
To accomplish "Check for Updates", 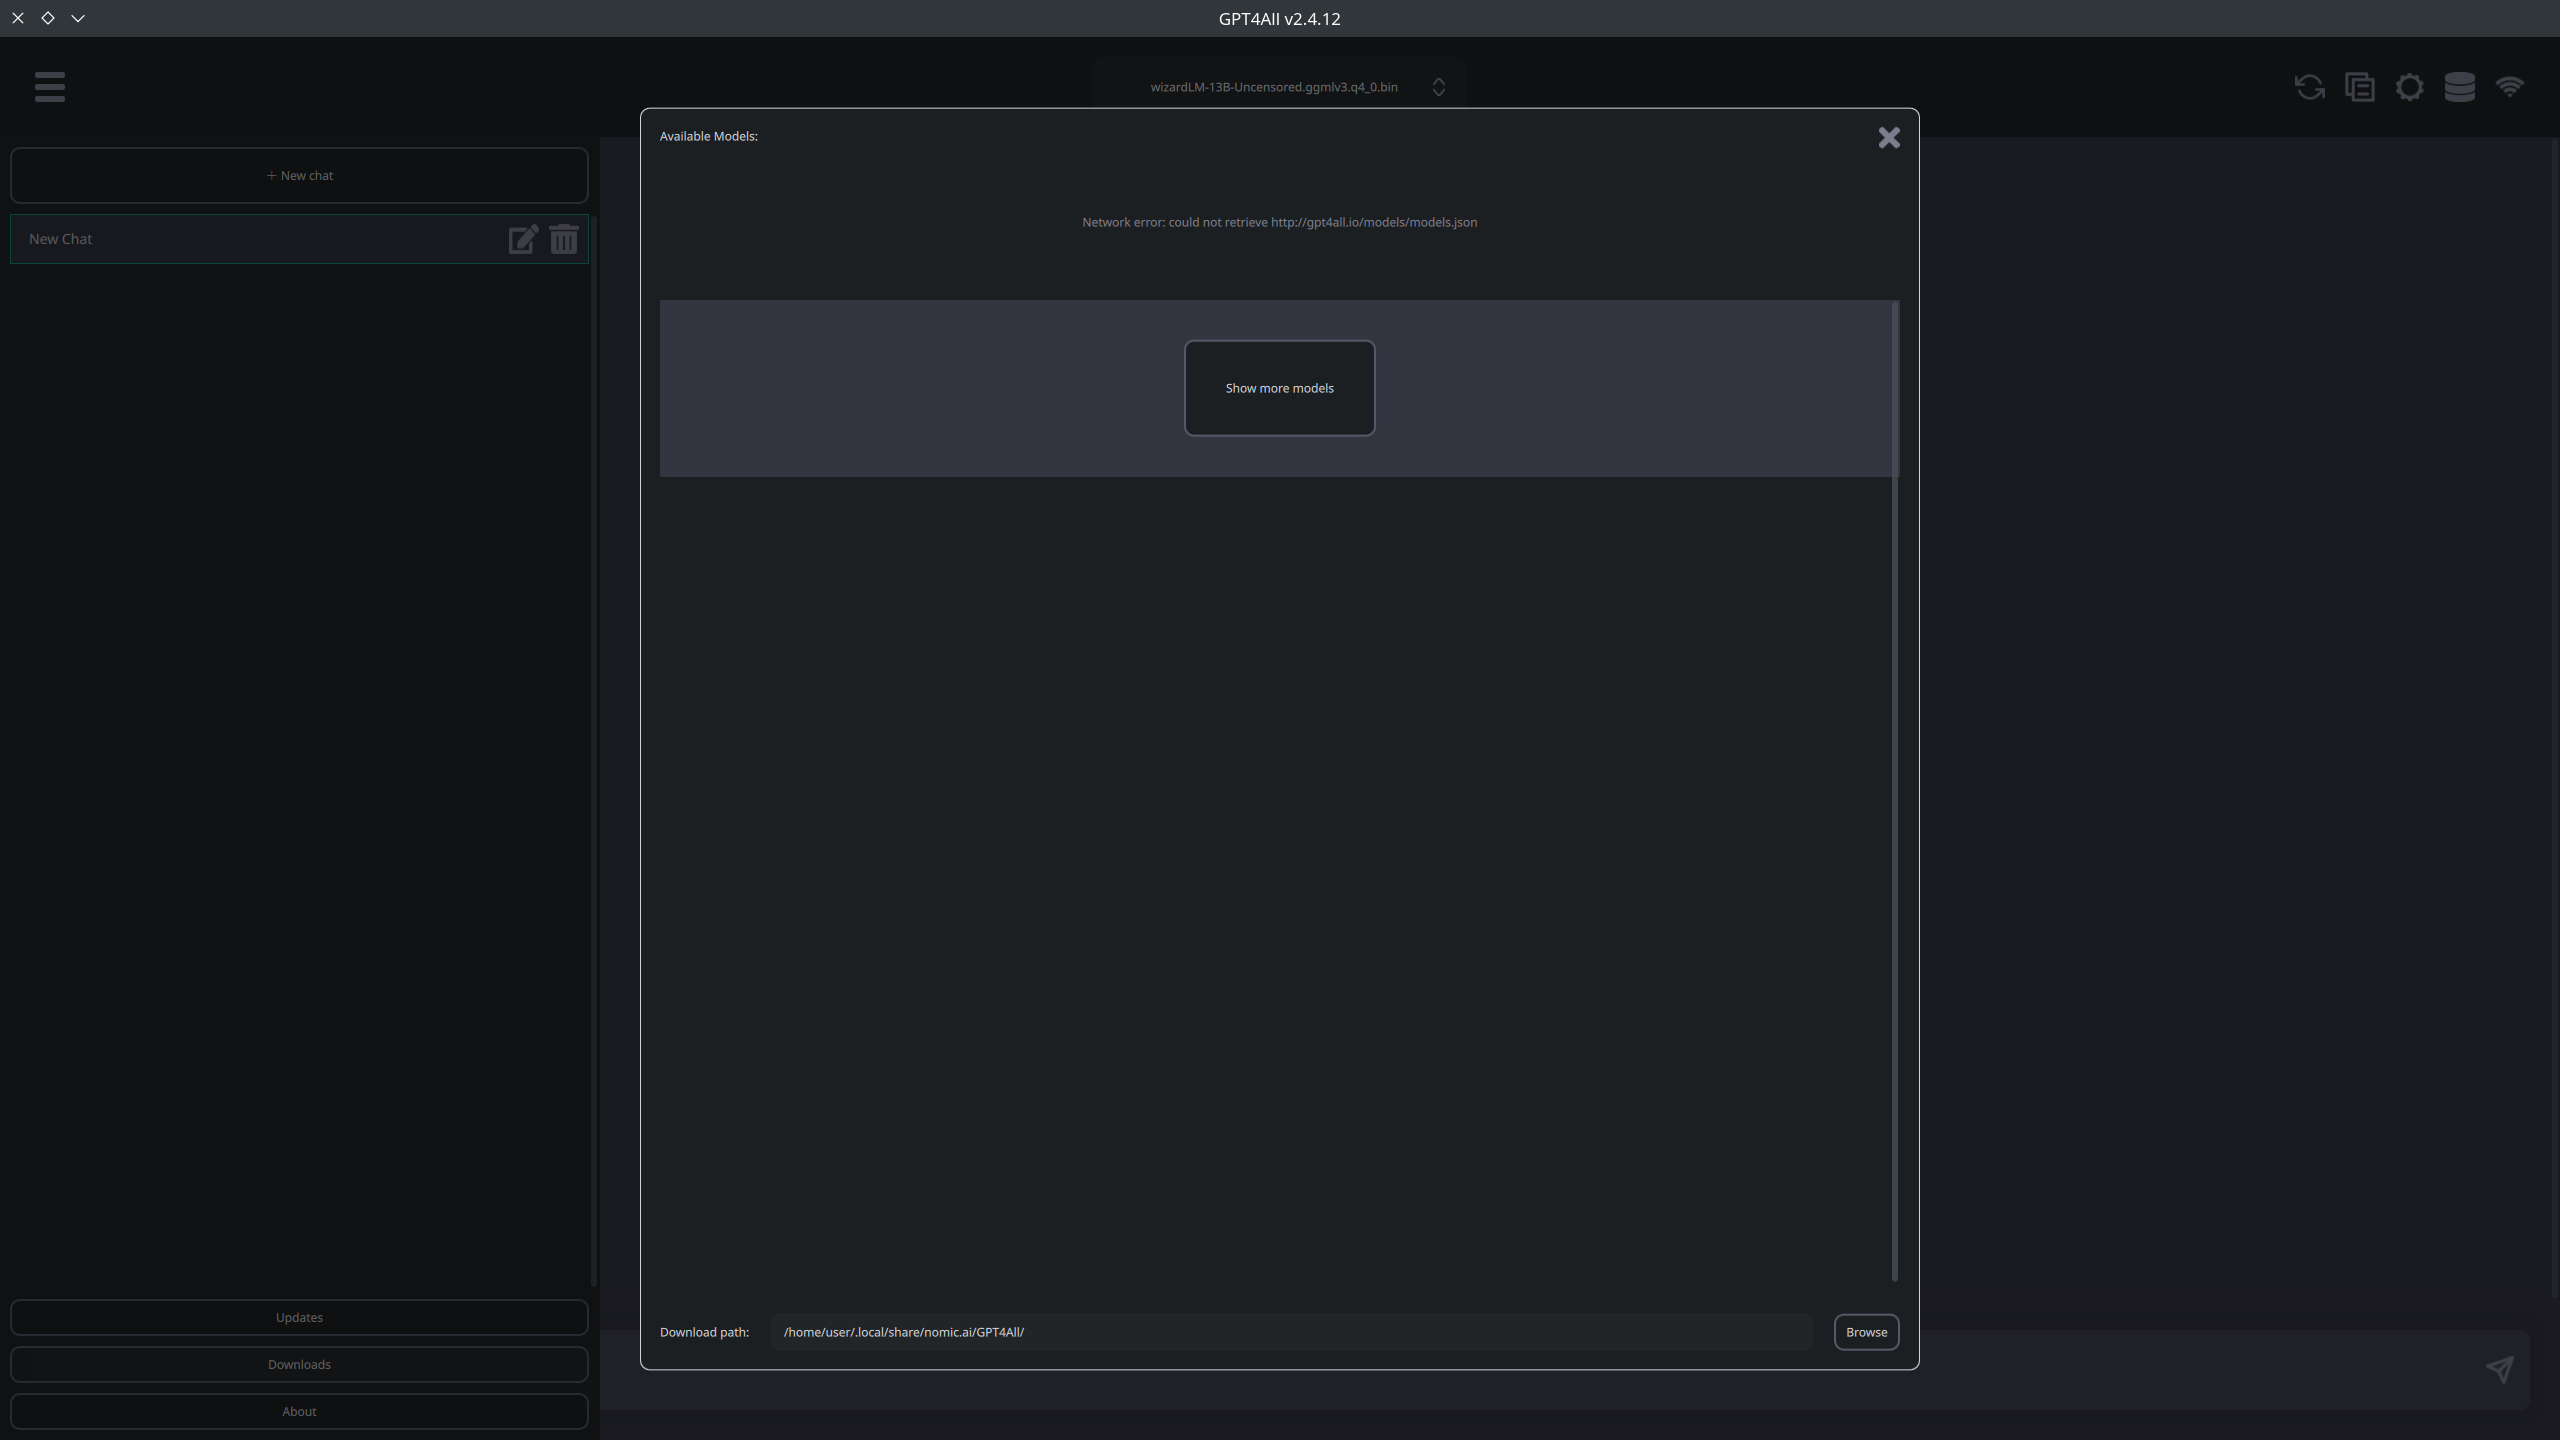I will tap(298, 1317).
